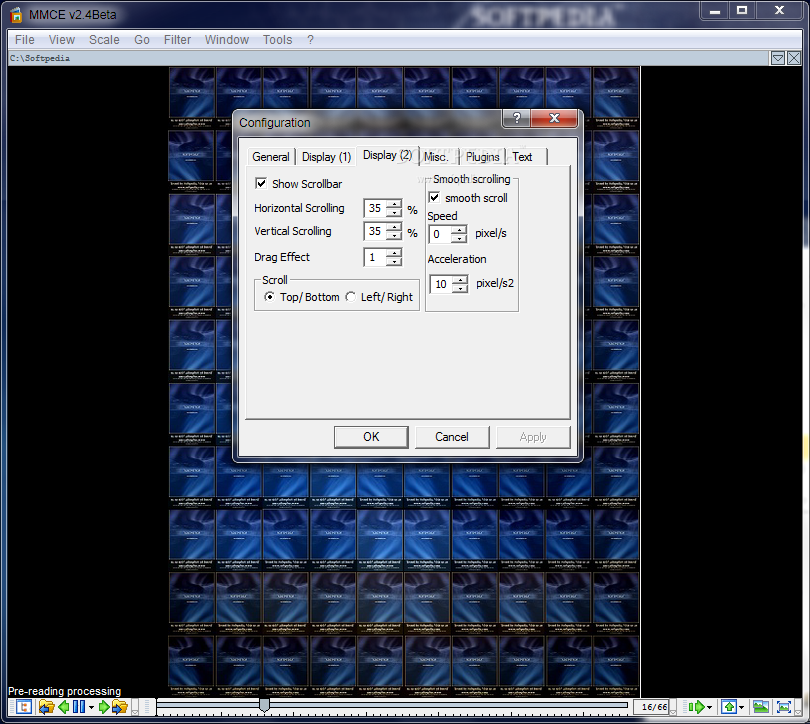Open the Filter menu
810x724 pixels.
coord(177,40)
